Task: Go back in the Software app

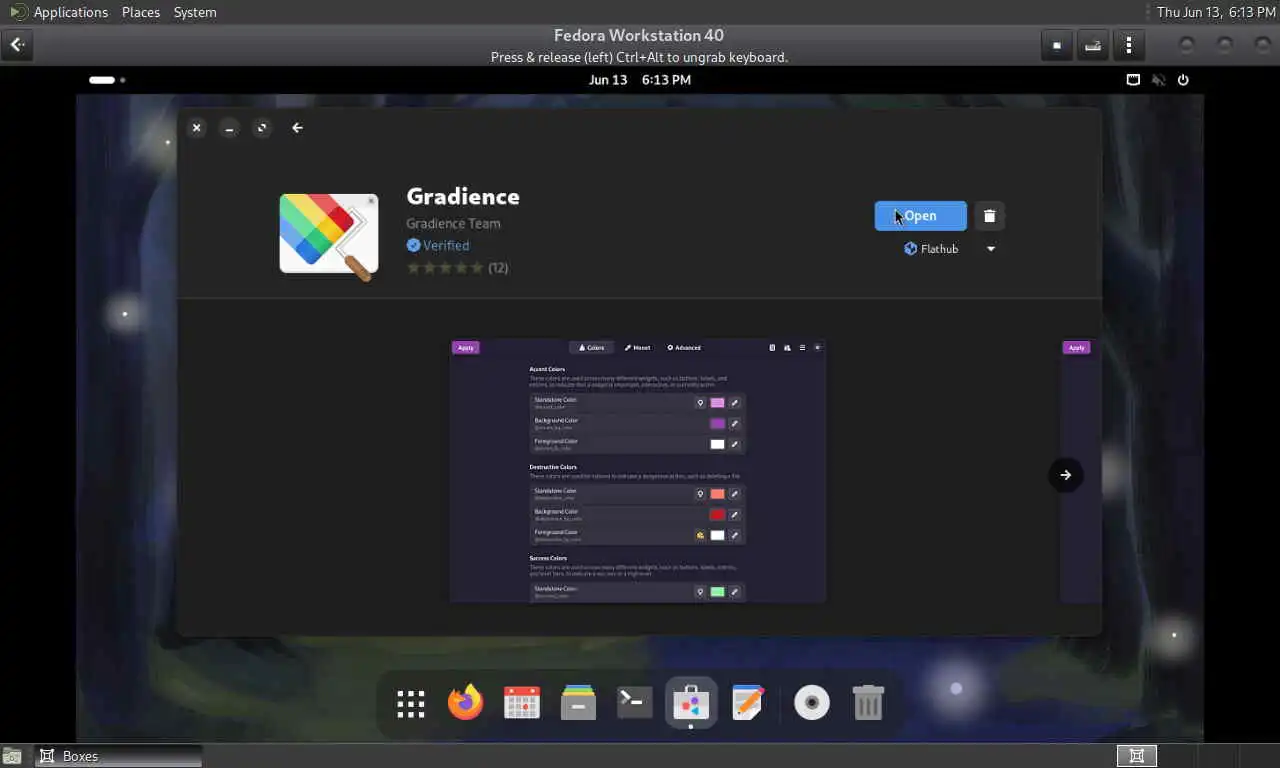Action: (297, 128)
